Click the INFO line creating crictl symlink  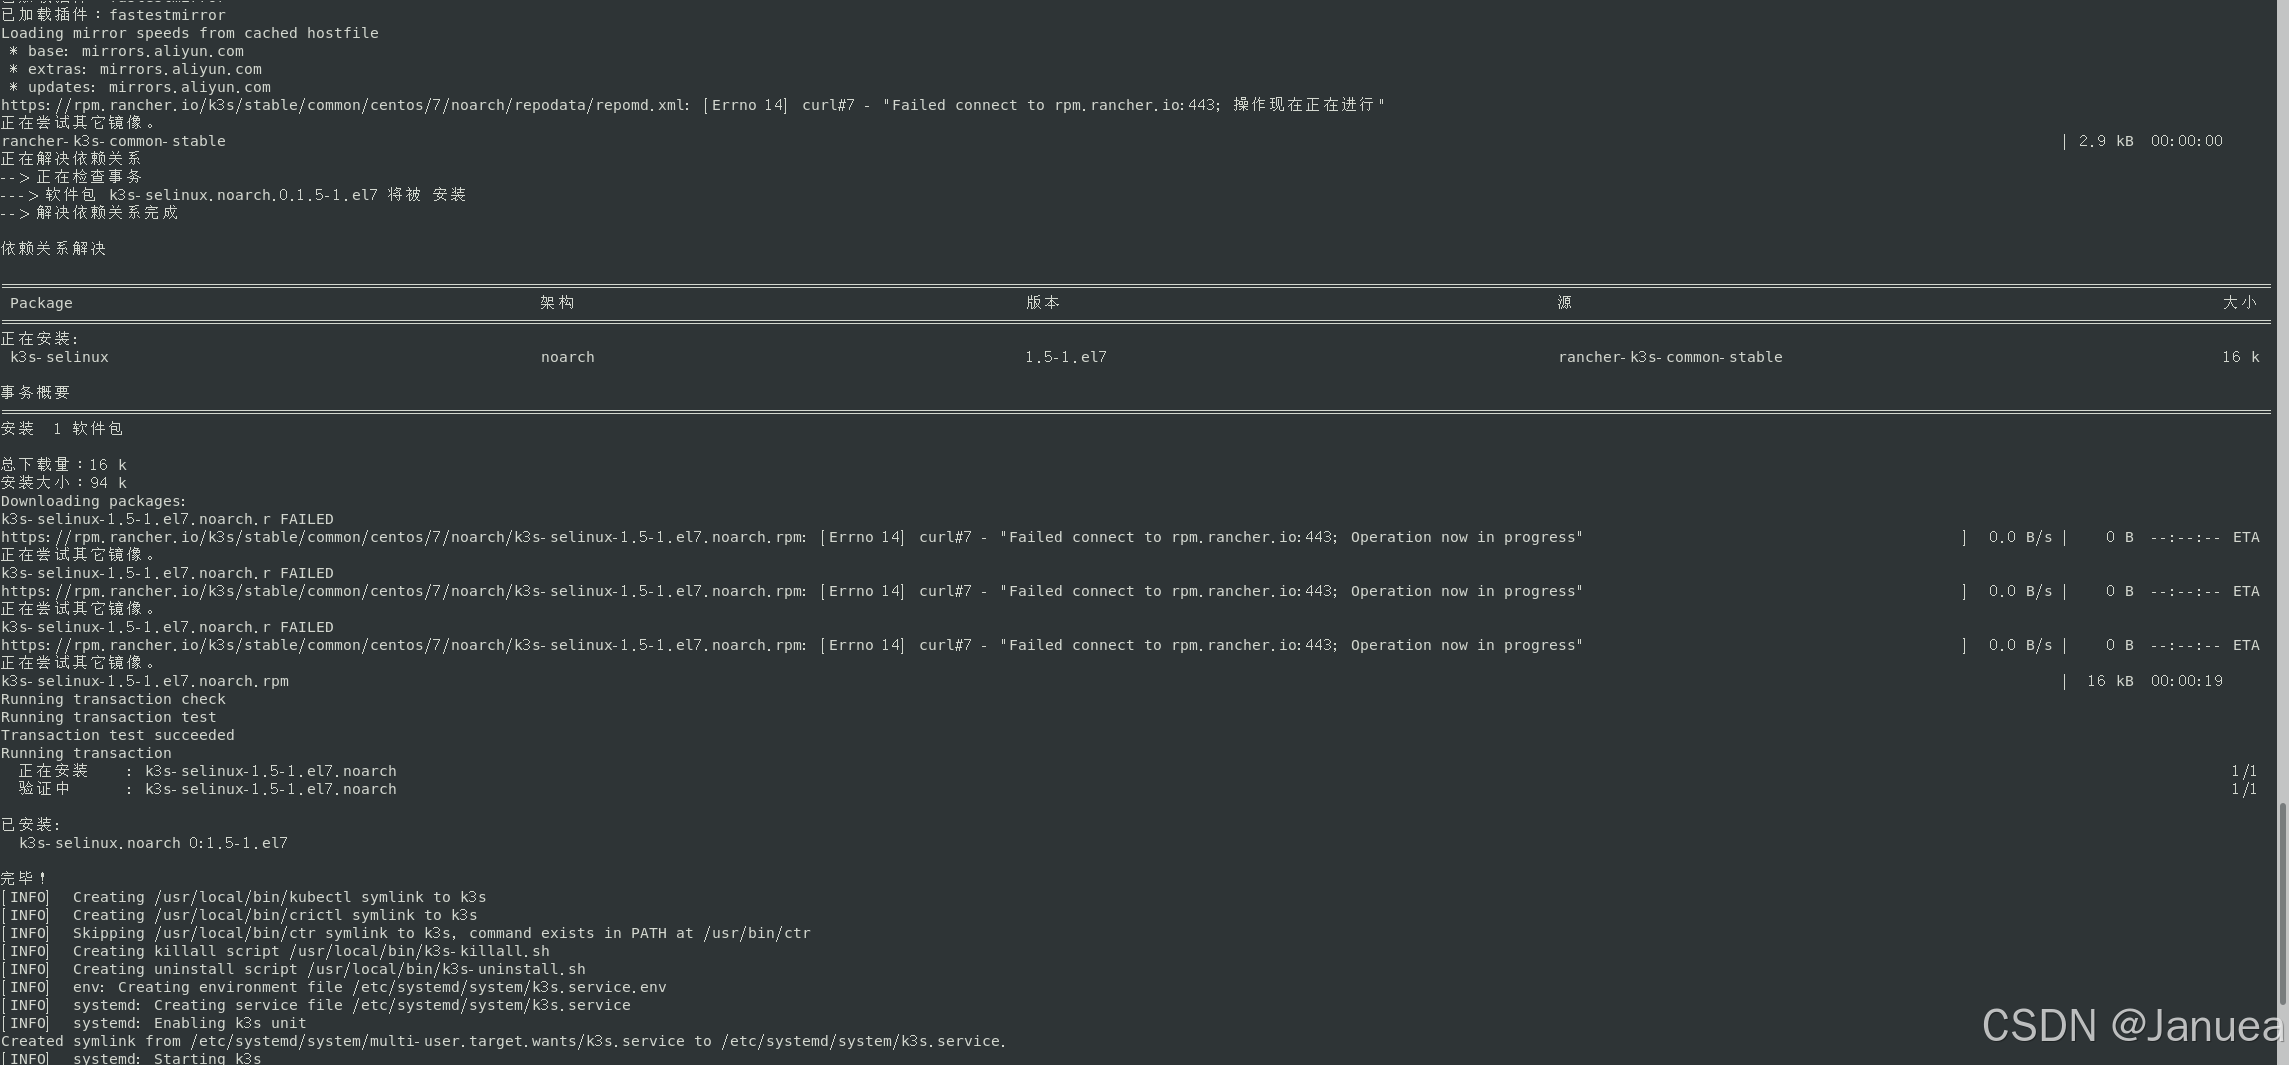point(239,915)
